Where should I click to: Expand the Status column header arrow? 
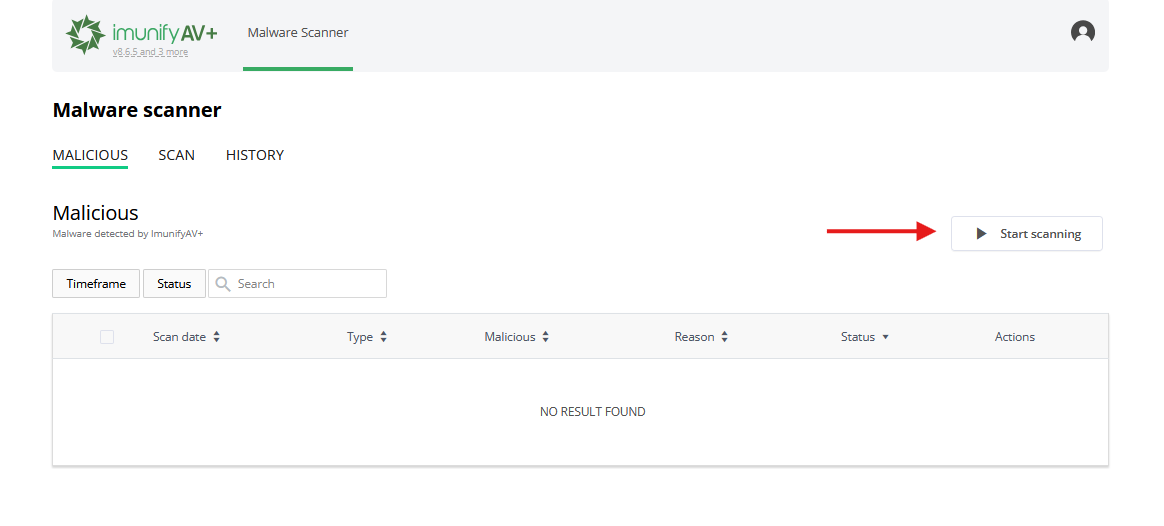[885, 338]
